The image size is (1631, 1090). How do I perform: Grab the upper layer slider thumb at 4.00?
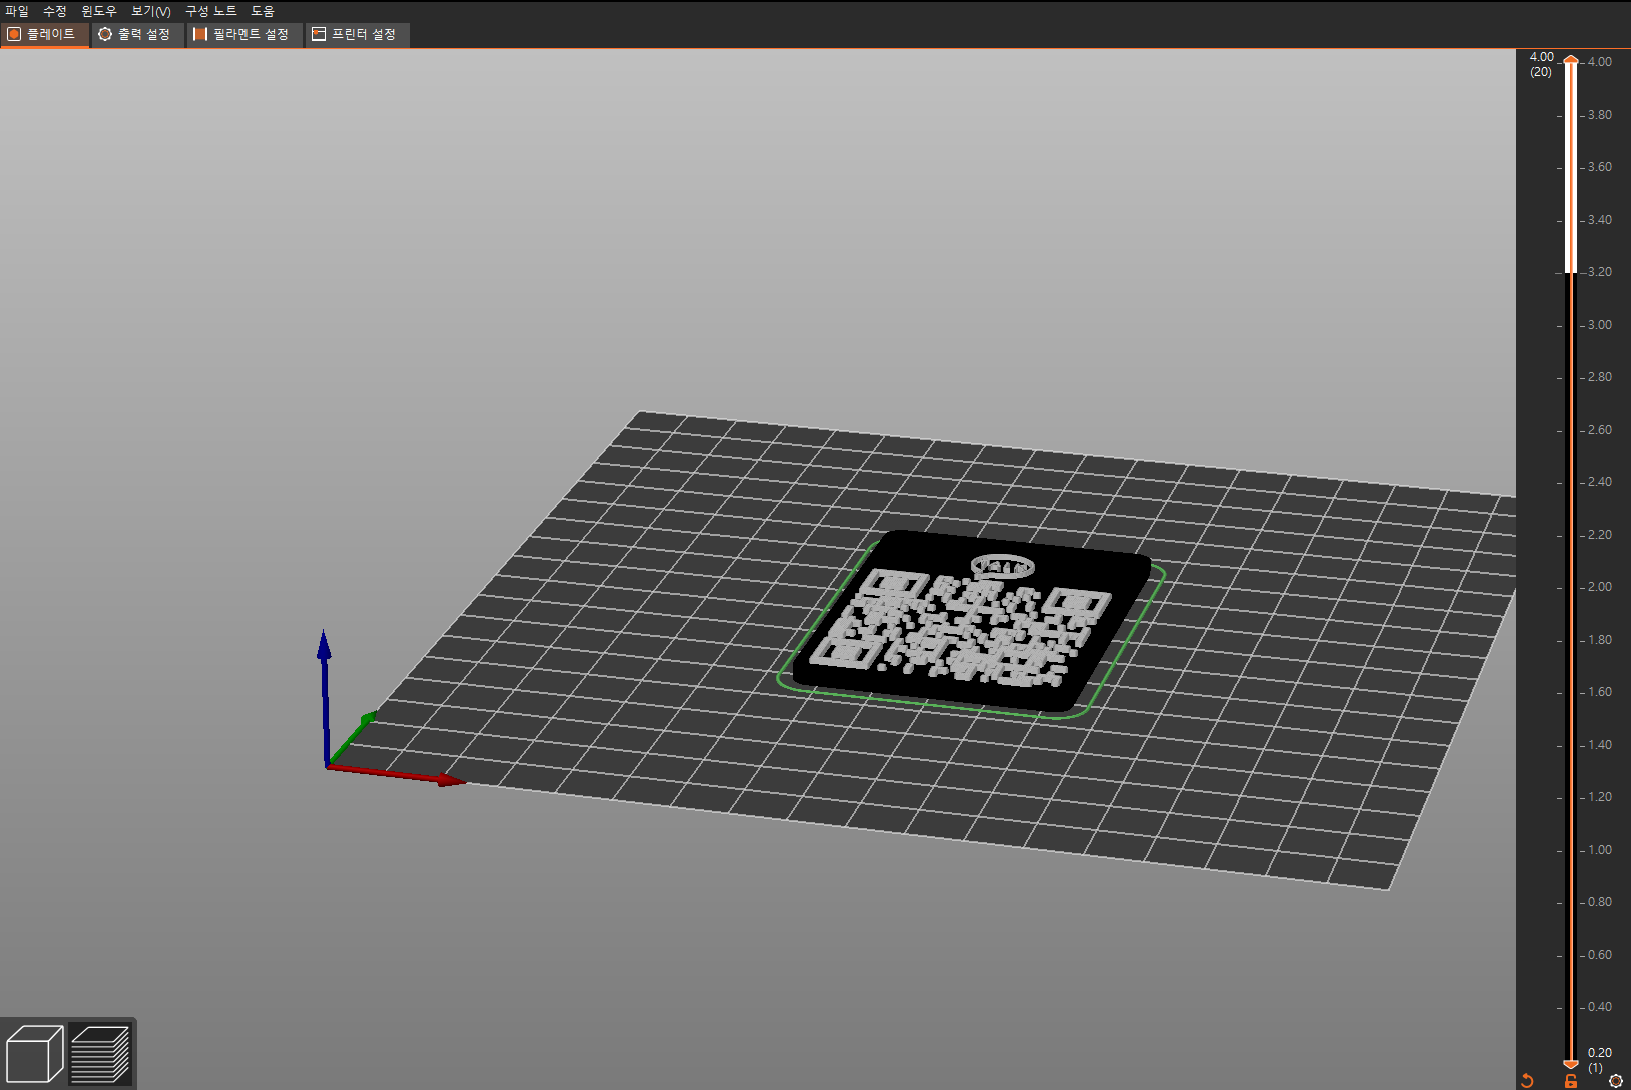click(1571, 61)
